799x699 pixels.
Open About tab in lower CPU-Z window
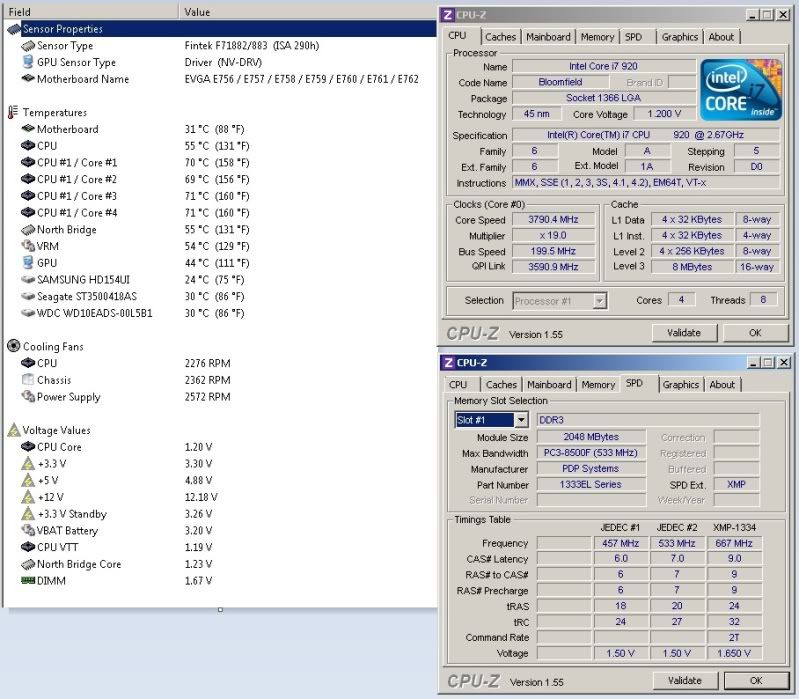pyautogui.click(x=722, y=385)
